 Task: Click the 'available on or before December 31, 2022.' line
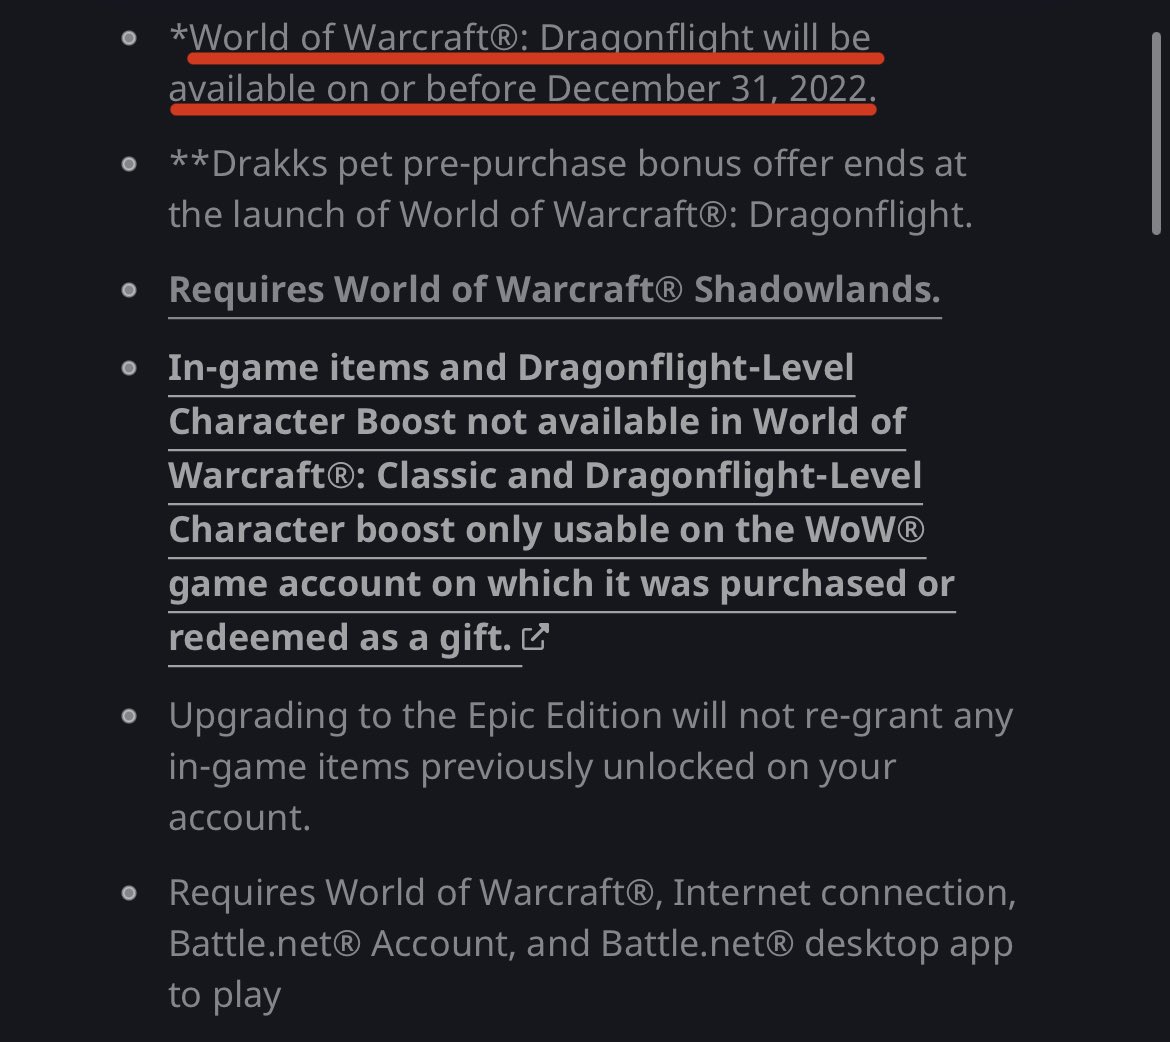click(522, 89)
